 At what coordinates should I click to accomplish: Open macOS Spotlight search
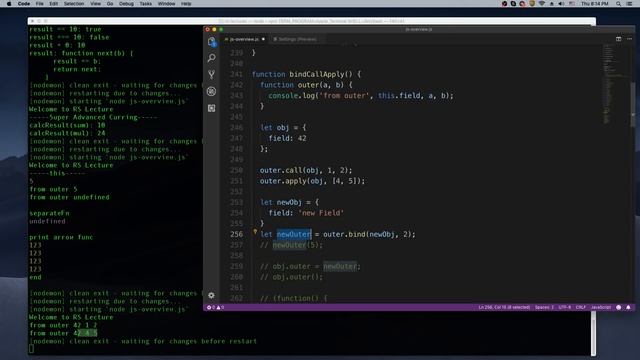tap(618, 4)
